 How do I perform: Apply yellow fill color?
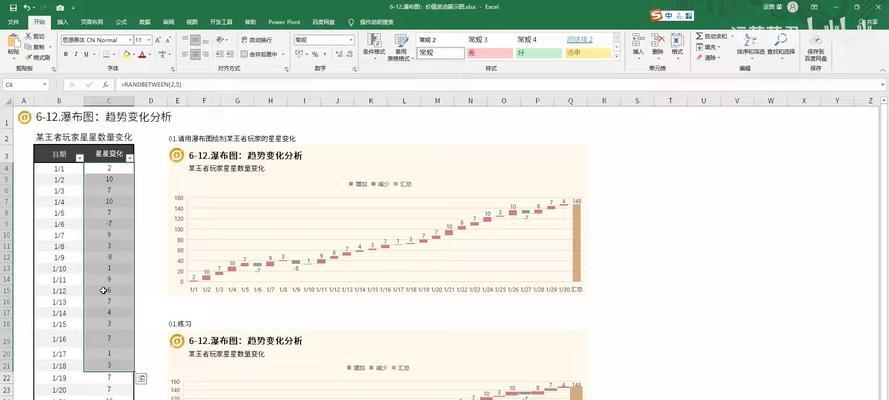click(126, 54)
